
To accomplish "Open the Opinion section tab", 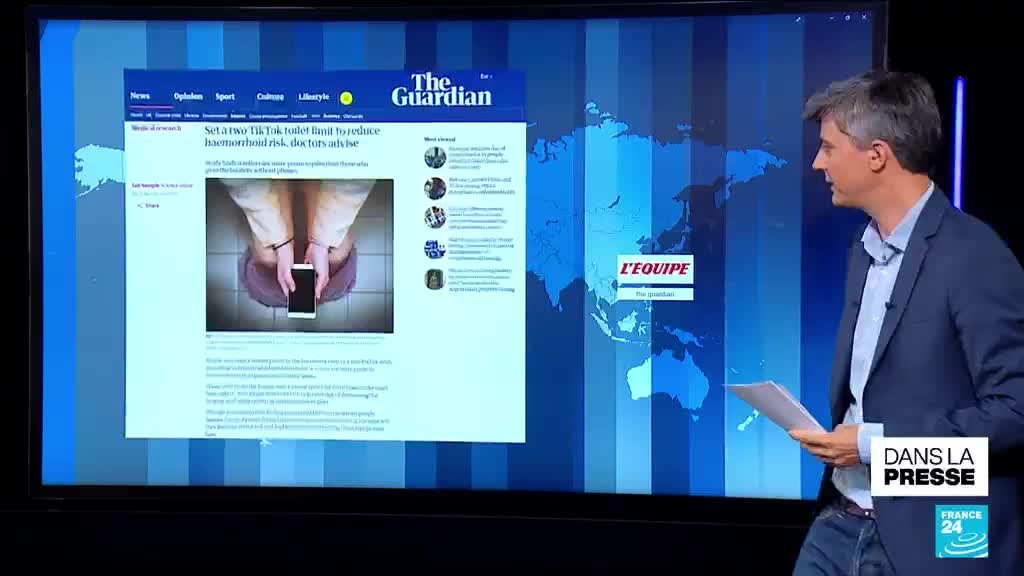I will (x=188, y=96).
